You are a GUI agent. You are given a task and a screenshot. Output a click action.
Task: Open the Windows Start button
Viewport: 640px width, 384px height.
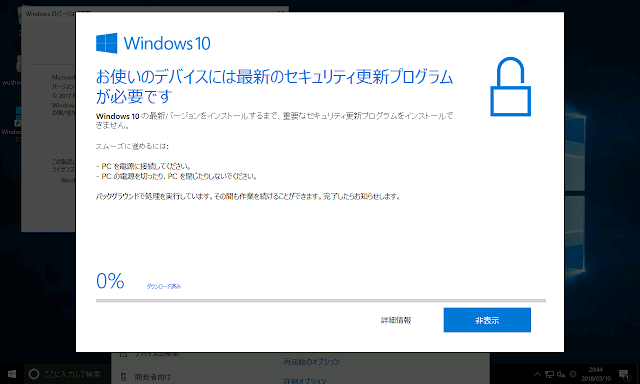[x=12, y=374]
